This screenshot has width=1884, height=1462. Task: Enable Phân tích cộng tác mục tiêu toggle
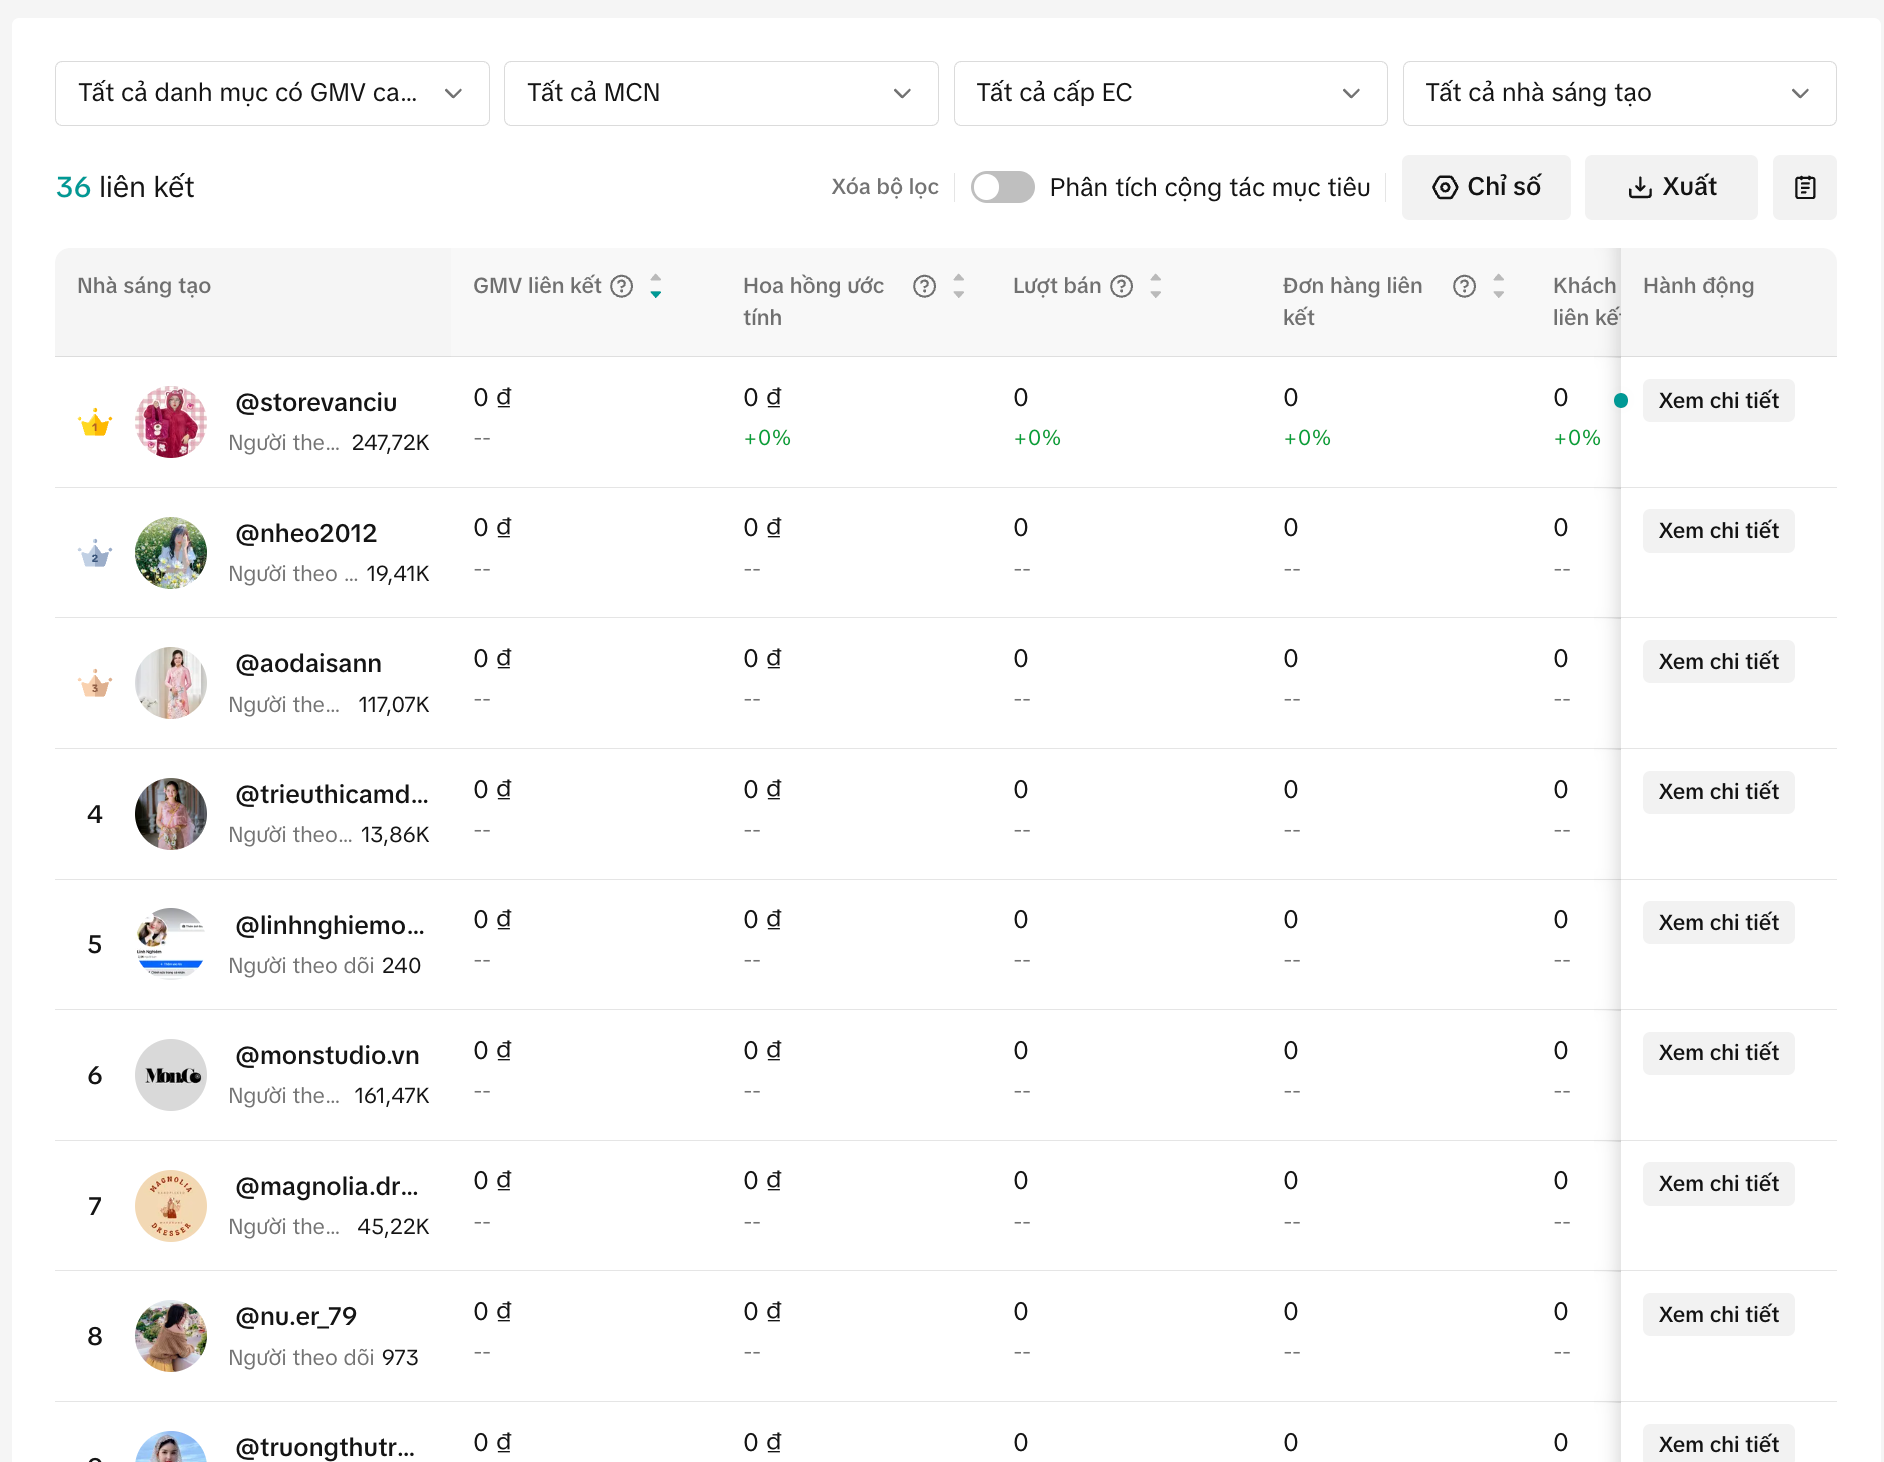click(1002, 188)
